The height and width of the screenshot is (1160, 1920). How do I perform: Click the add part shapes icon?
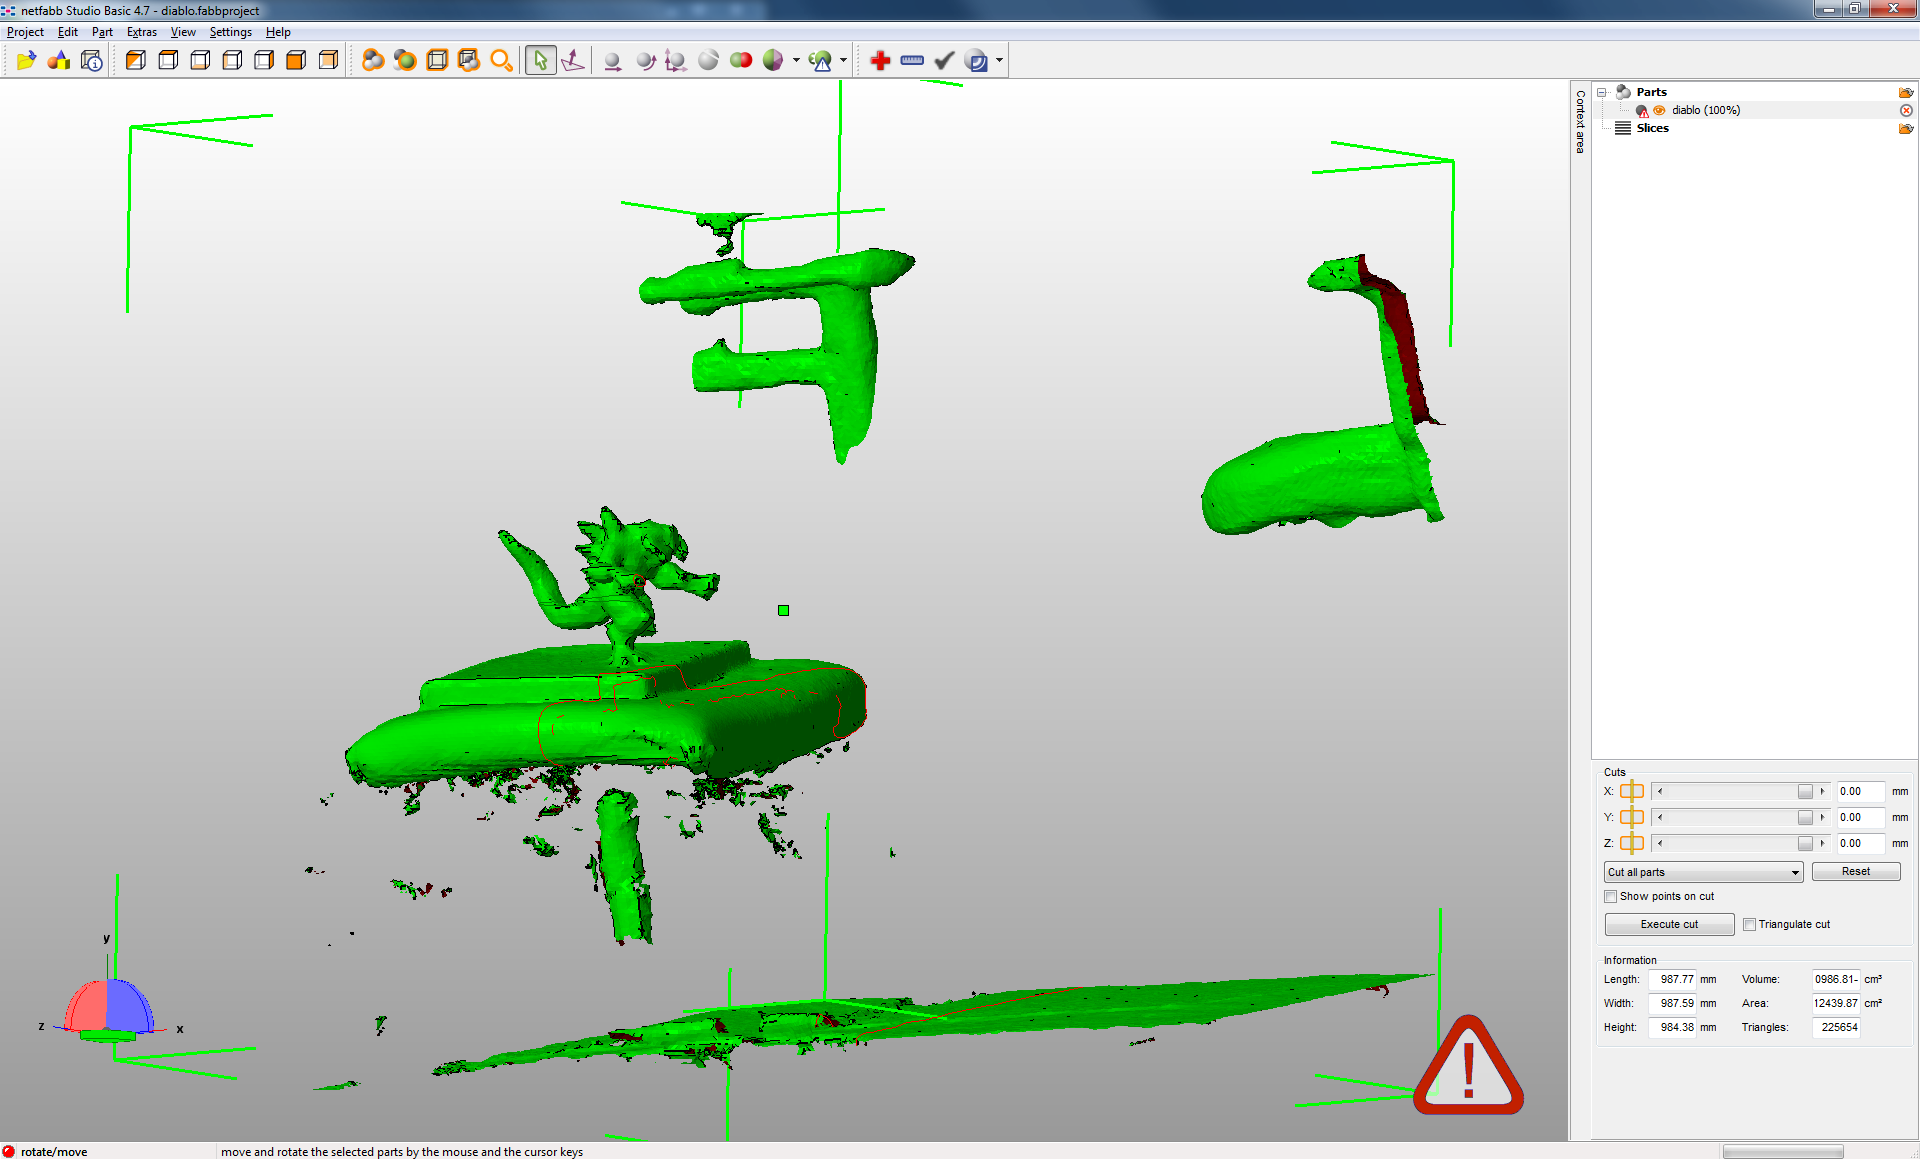(59, 61)
